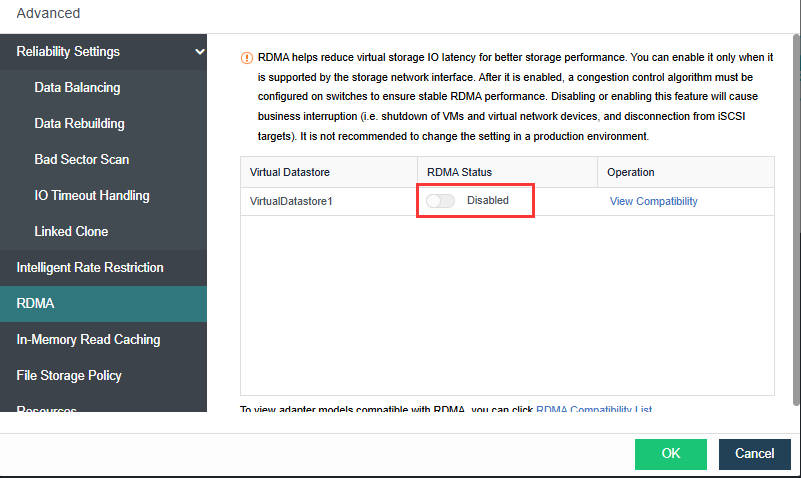801x478 pixels.
Task: Collapse the Reliability Settings chevron arrow
Action: (201, 52)
